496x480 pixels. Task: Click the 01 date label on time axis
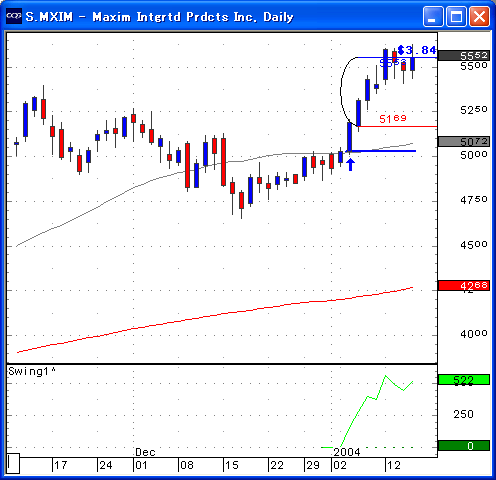pyautogui.click(x=141, y=465)
